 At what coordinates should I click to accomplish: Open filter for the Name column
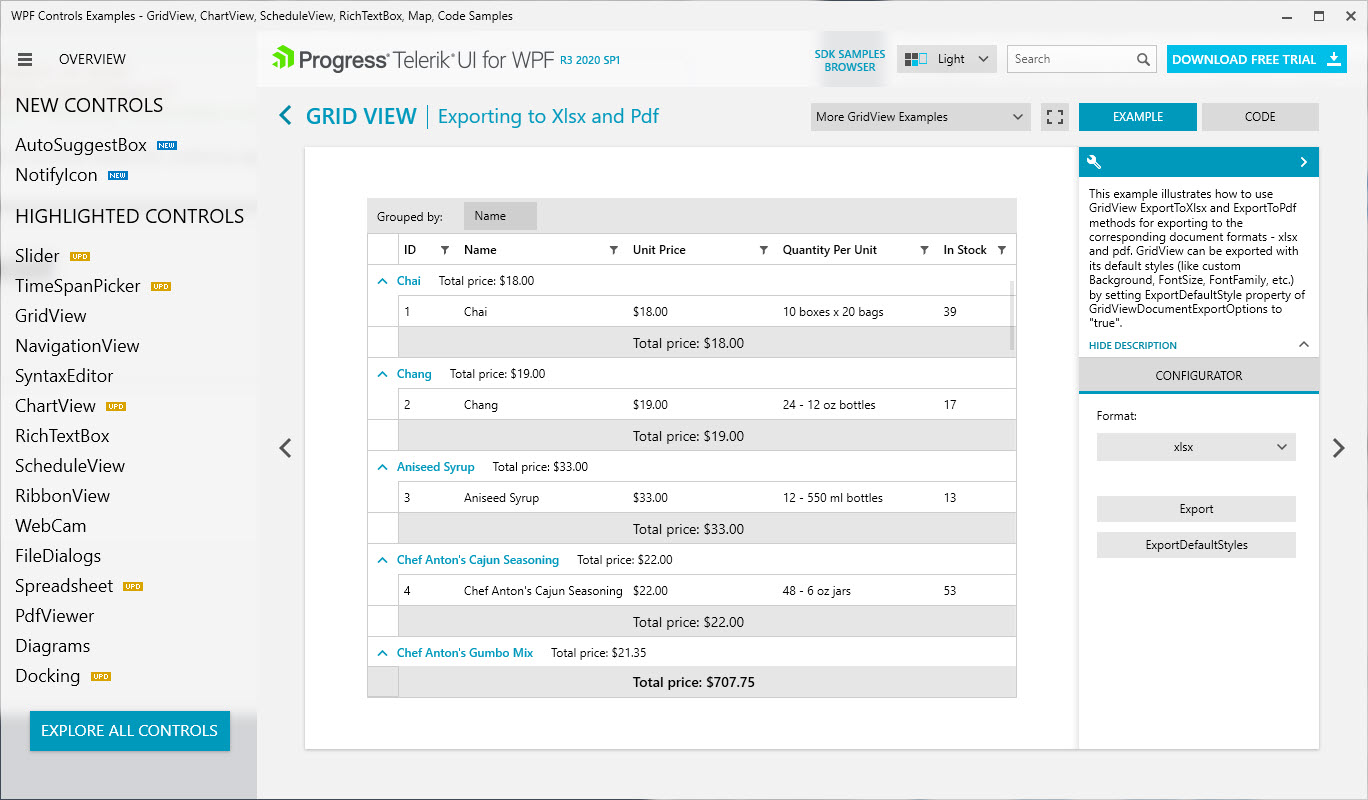pos(614,250)
